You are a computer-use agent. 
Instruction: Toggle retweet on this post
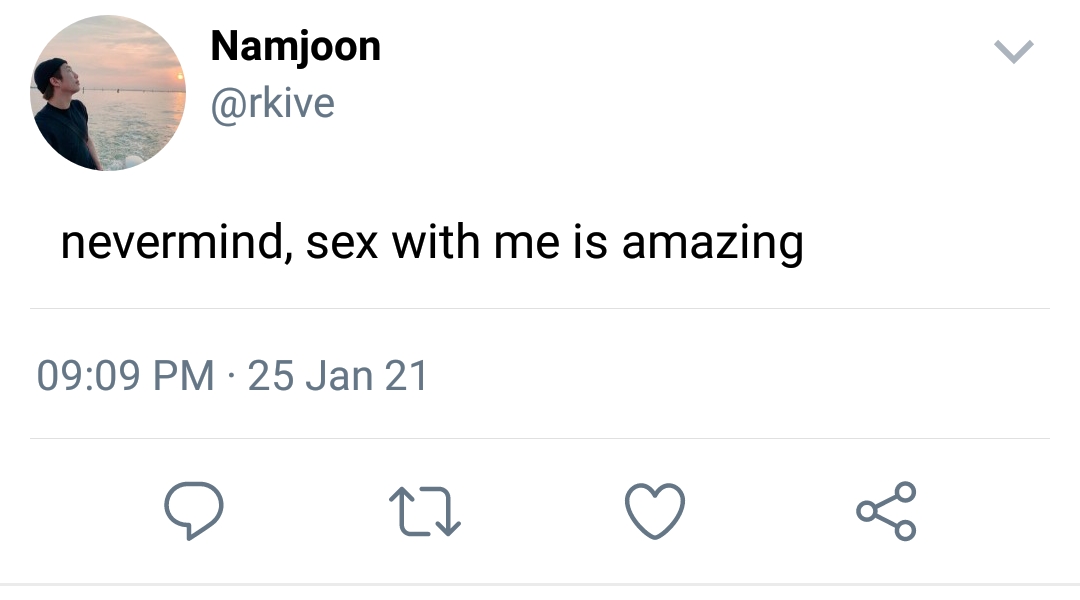[424, 511]
